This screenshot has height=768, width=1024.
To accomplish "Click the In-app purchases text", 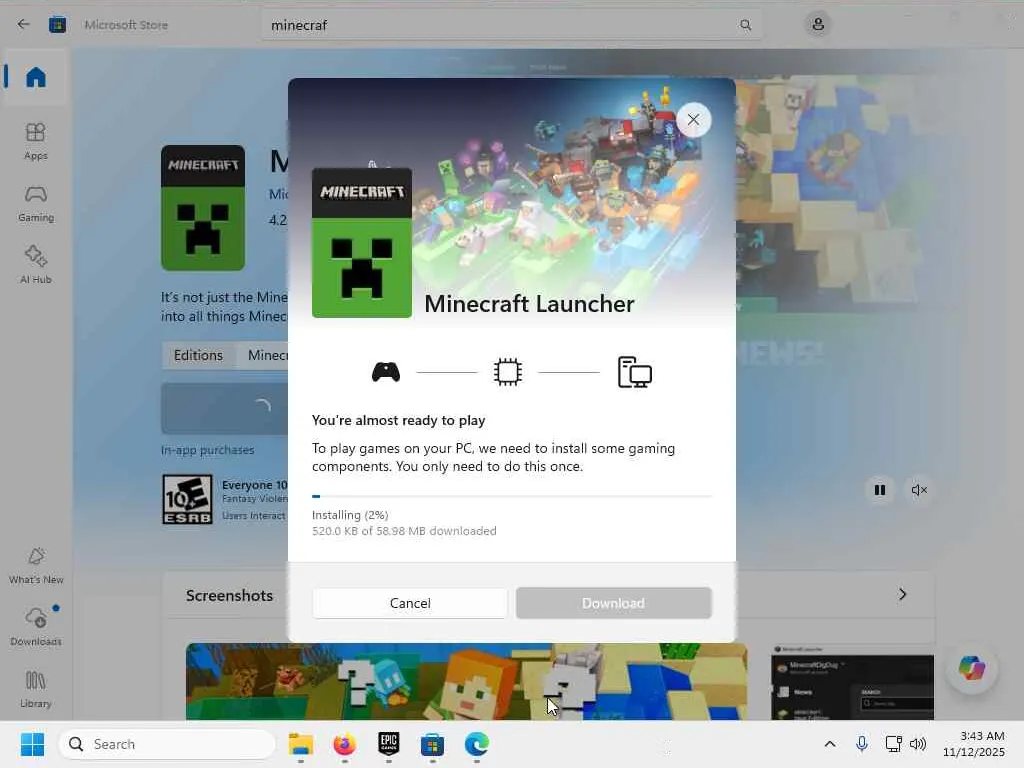I will coord(208,450).
